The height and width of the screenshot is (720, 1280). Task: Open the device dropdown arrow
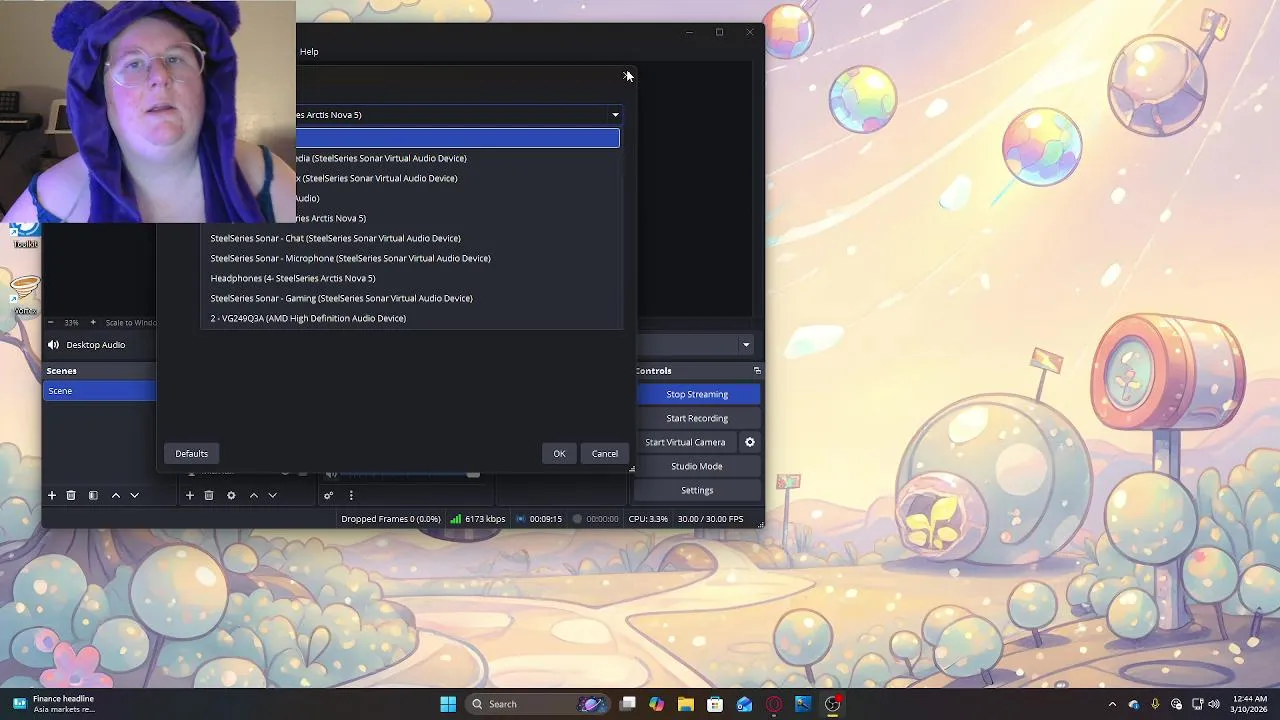pos(615,115)
